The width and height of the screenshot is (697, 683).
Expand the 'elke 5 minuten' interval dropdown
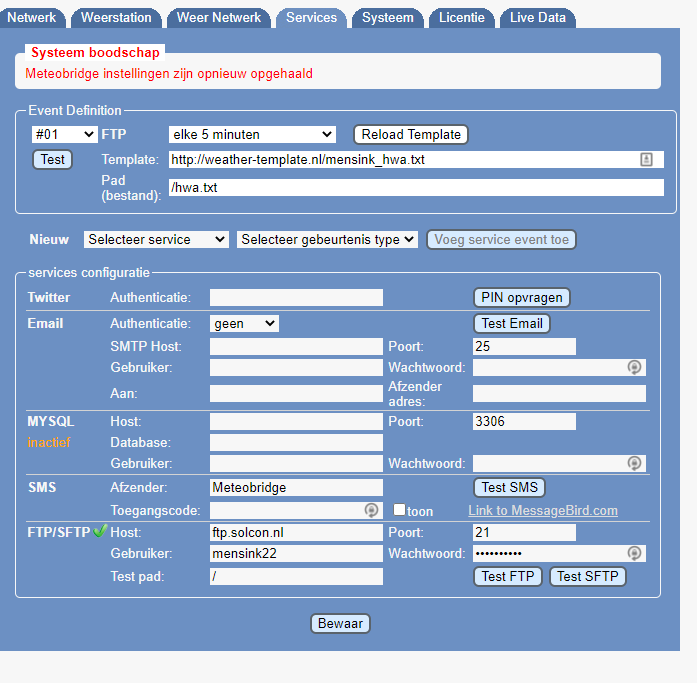[252, 134]
